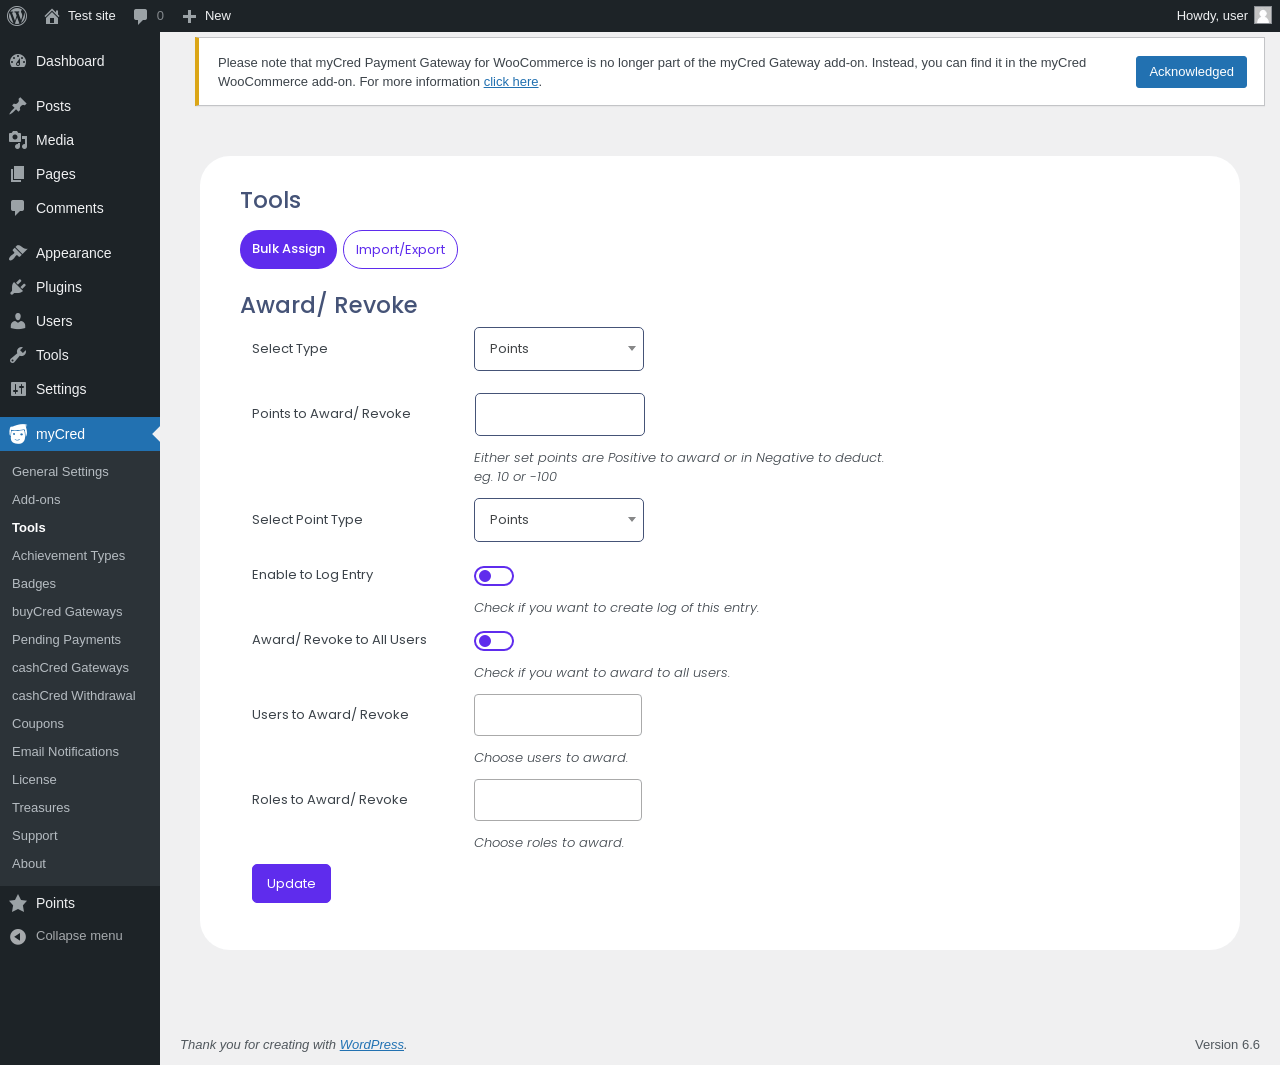
Task: Open cashCred Withdrawal submenu item
Action: [x=73, y=696]
